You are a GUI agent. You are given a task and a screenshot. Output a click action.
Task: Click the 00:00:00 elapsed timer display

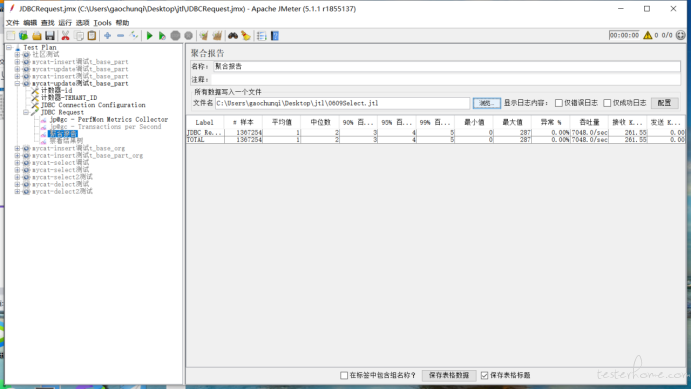point(624,35)
